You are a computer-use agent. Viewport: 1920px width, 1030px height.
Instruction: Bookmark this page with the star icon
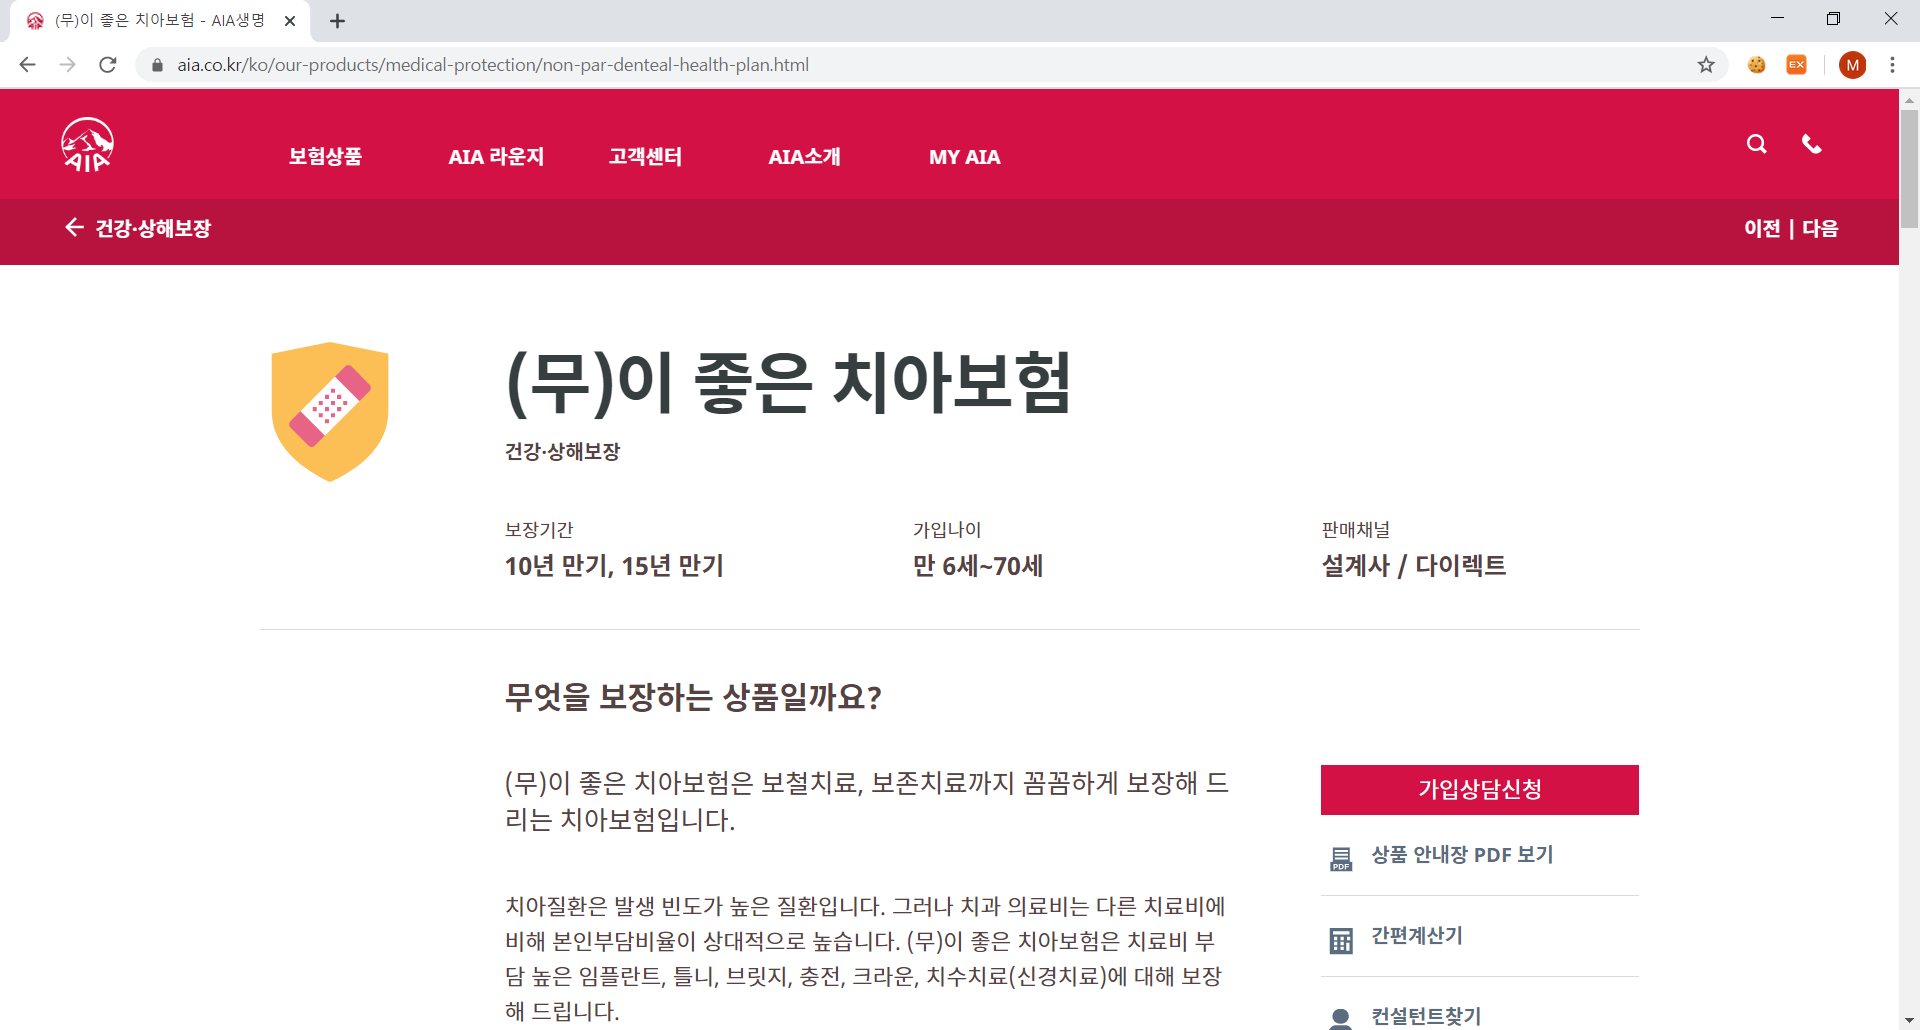click(x=1706, y=65)
